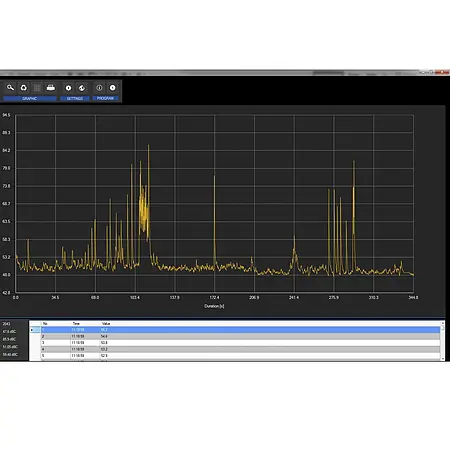450x450 pixels.
Task: Open the language globe icon
Action: click(82, 88)
